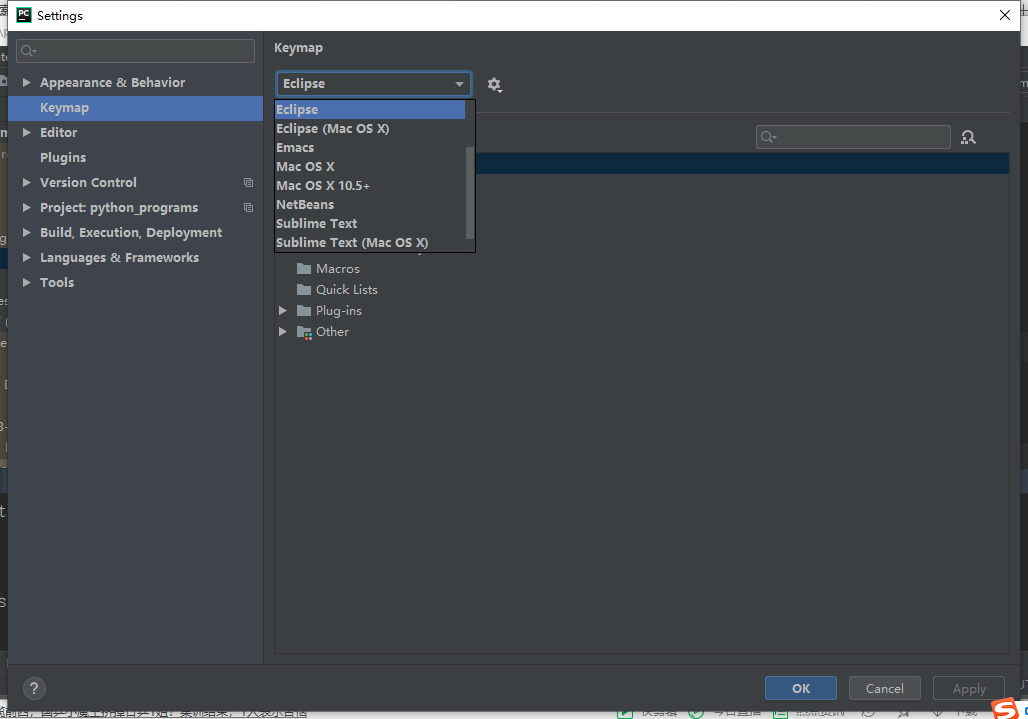This screenshot has height=719, width=1028.
Task: Click the Apply button
Action: point(969,688)
